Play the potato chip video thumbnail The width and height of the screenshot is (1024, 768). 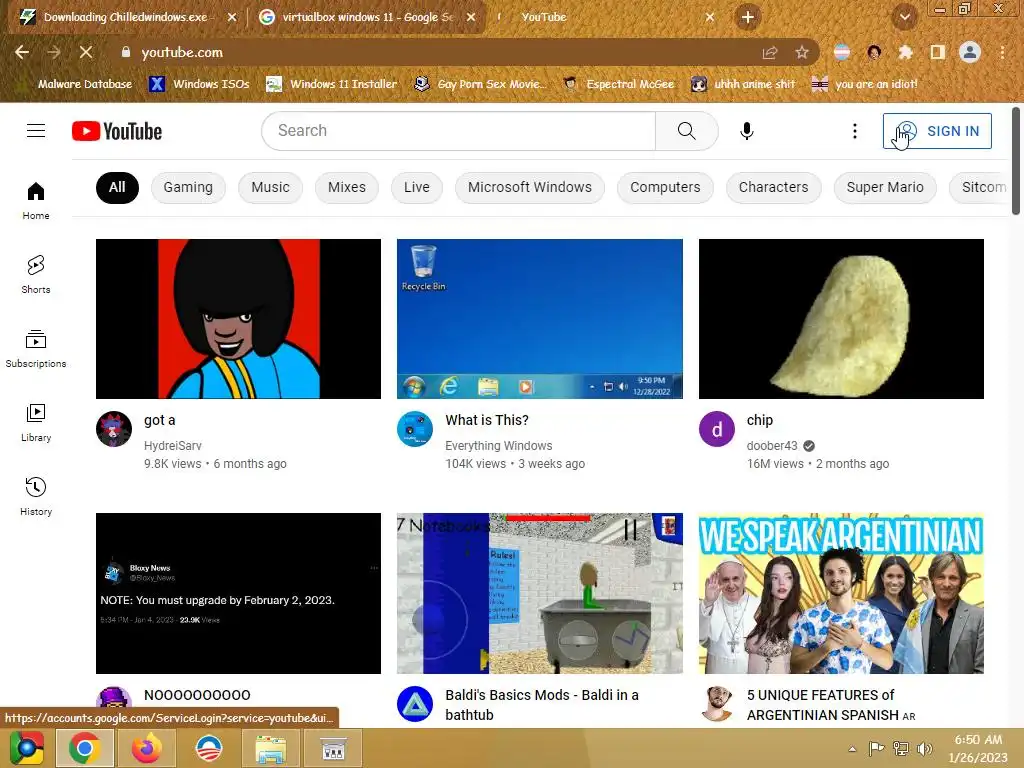point(841,319)
